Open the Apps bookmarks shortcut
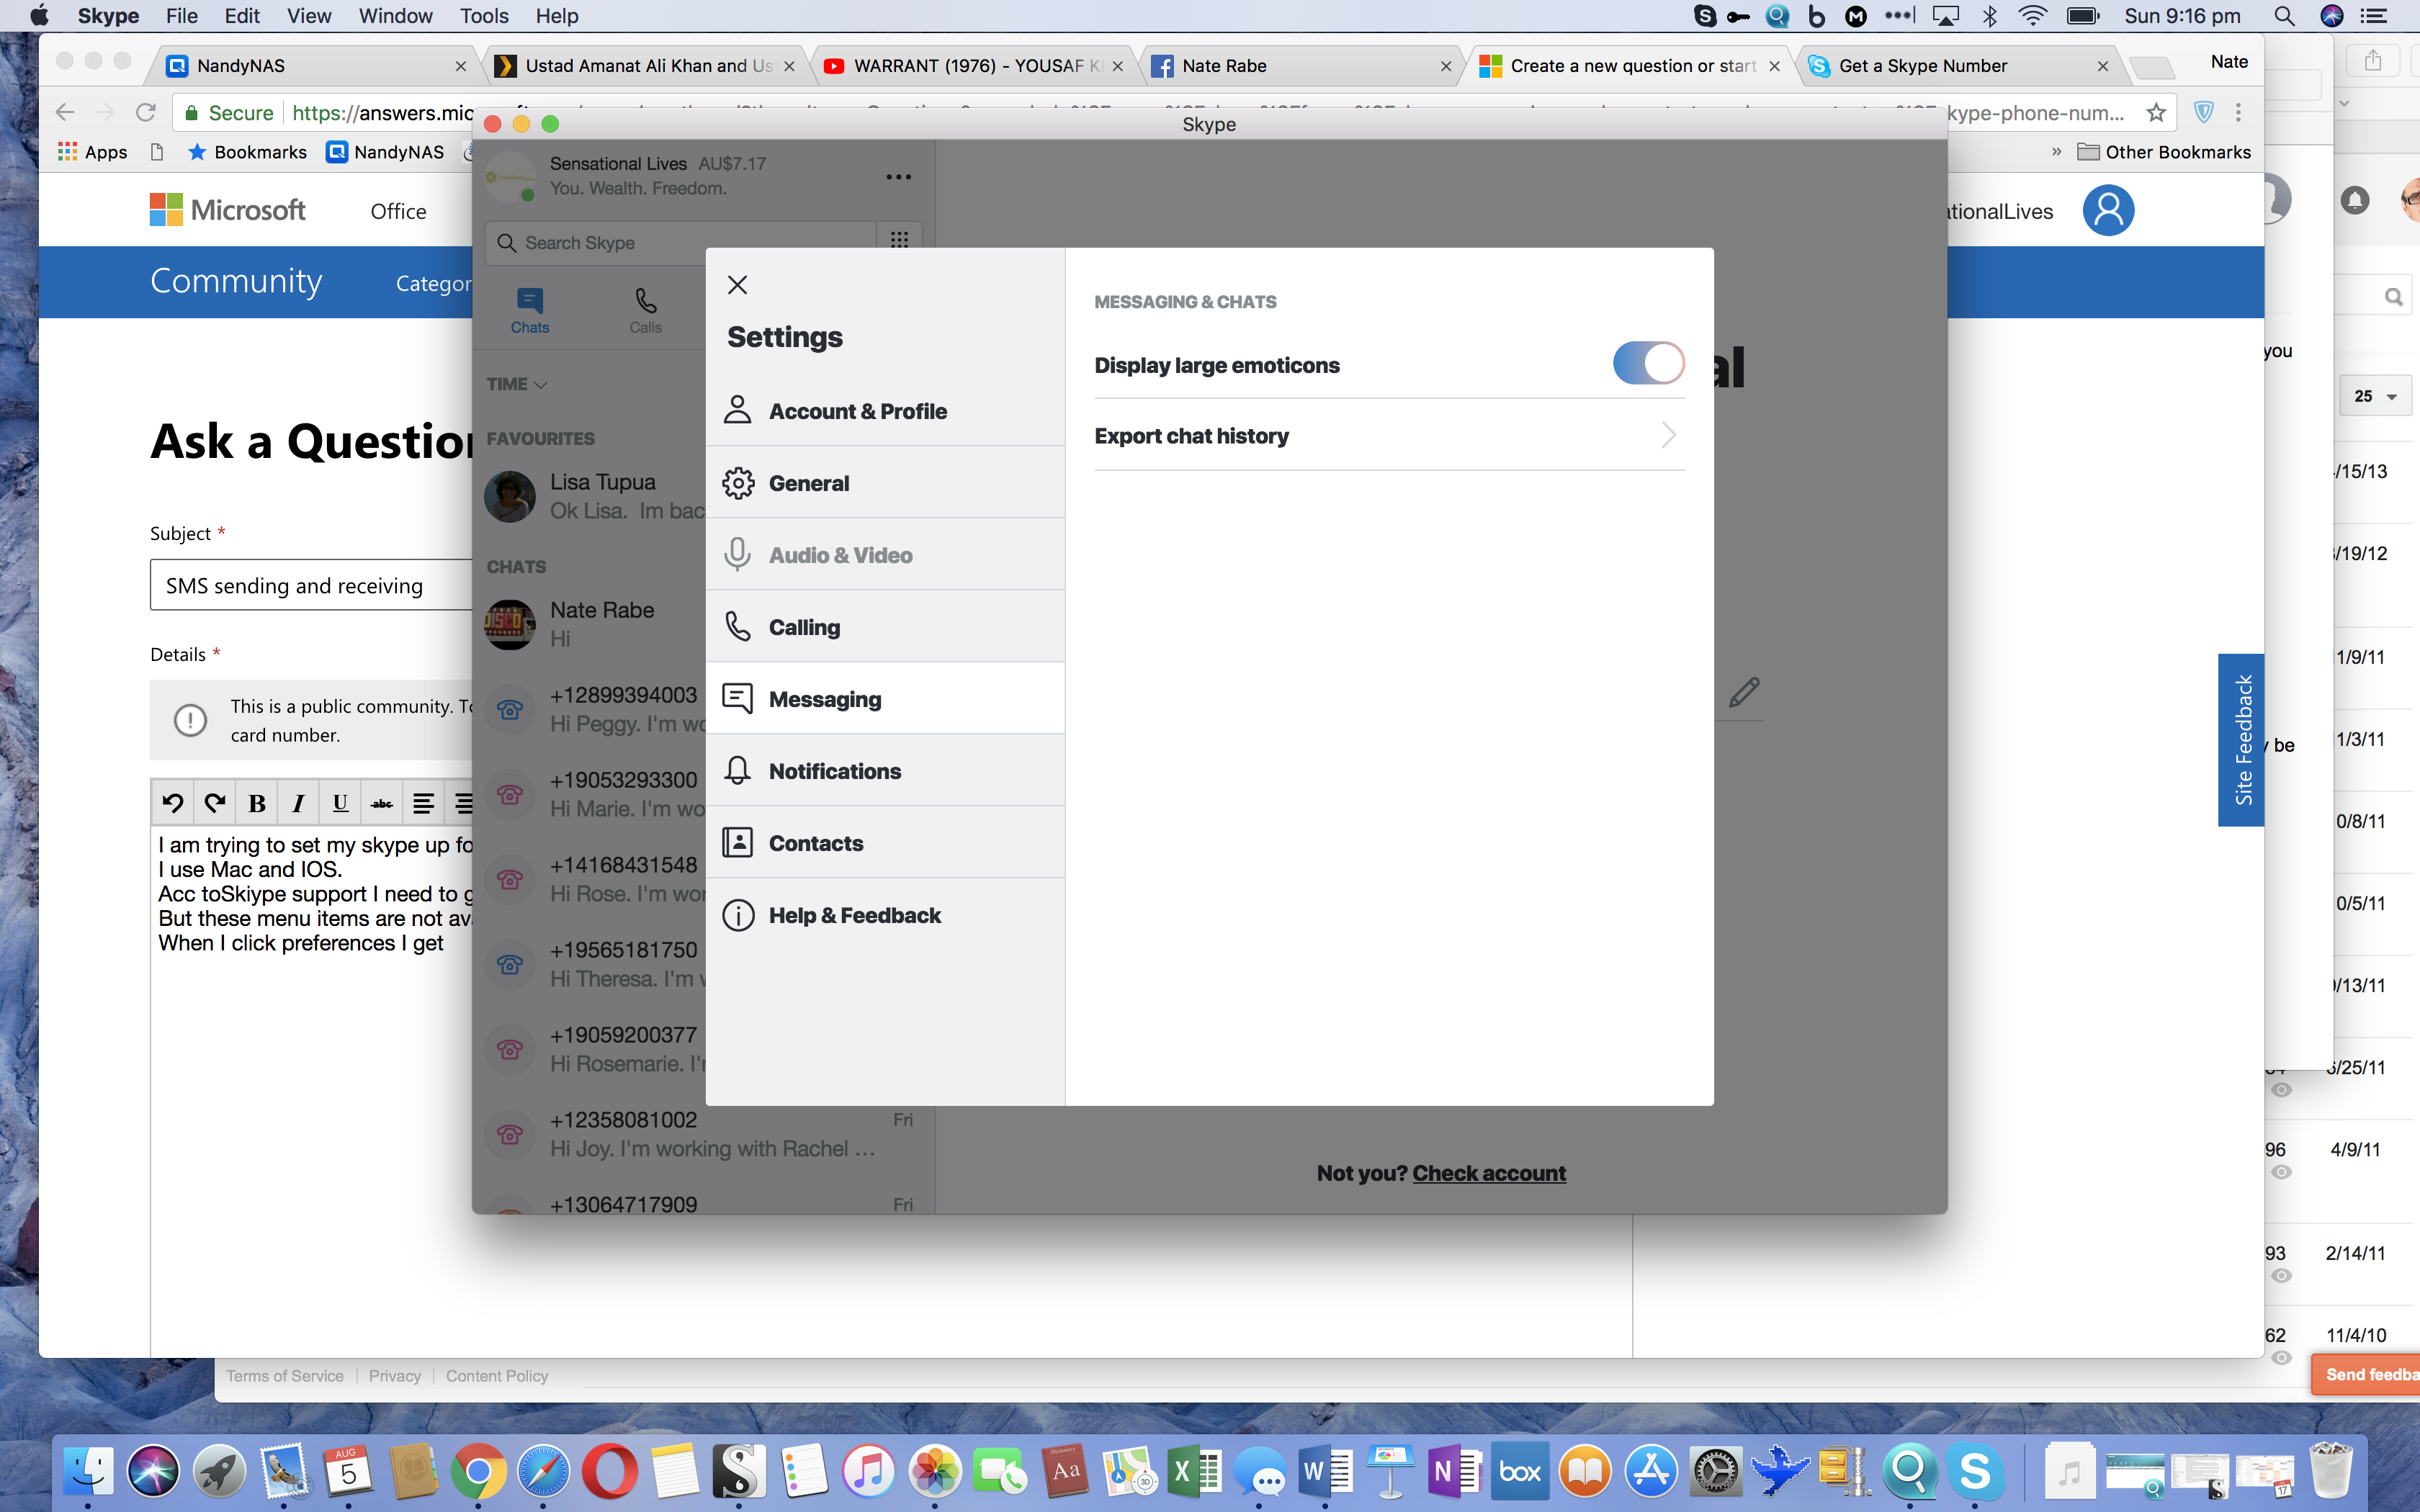Viewport: 2420px width, 1512px height. pos(92,152)
